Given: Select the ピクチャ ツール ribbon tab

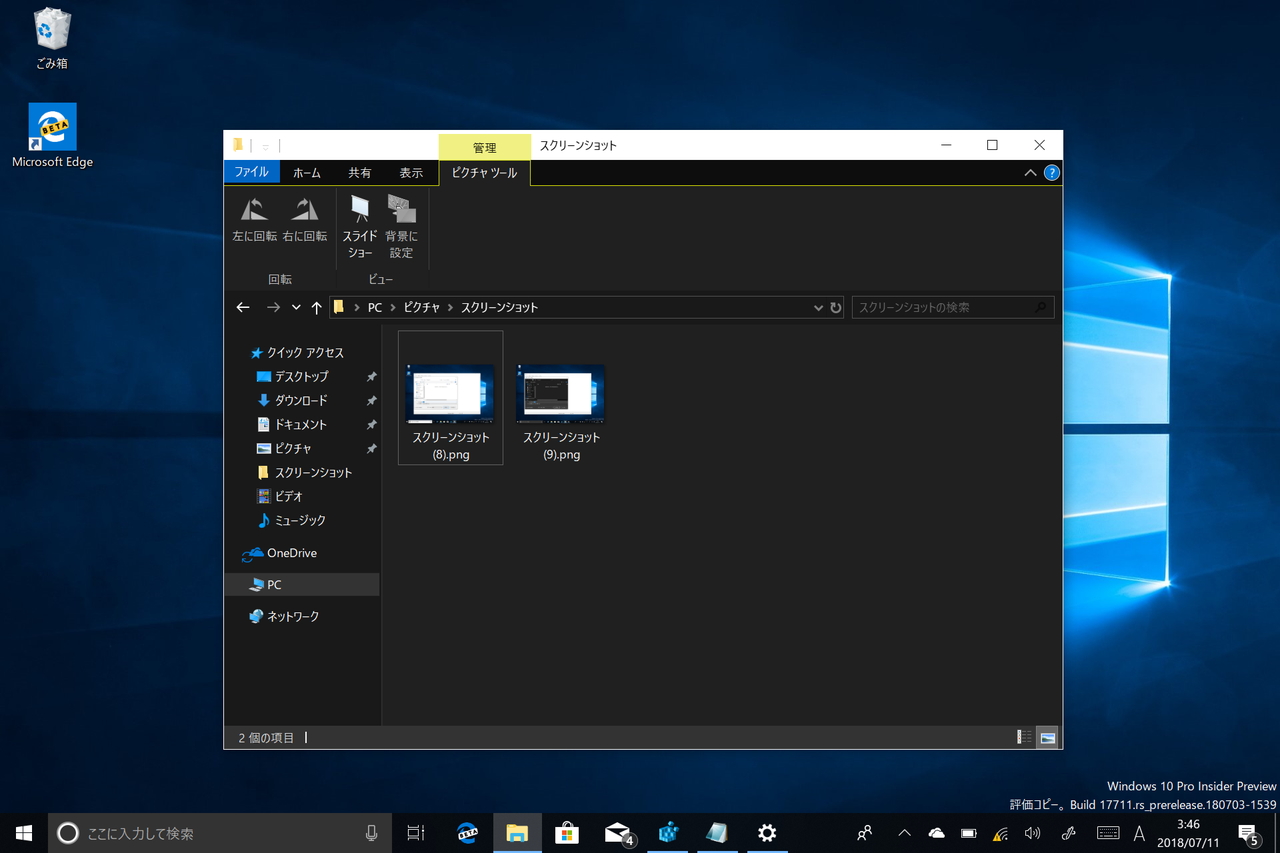Looking at the screenshot, I should tap(484, 173).
